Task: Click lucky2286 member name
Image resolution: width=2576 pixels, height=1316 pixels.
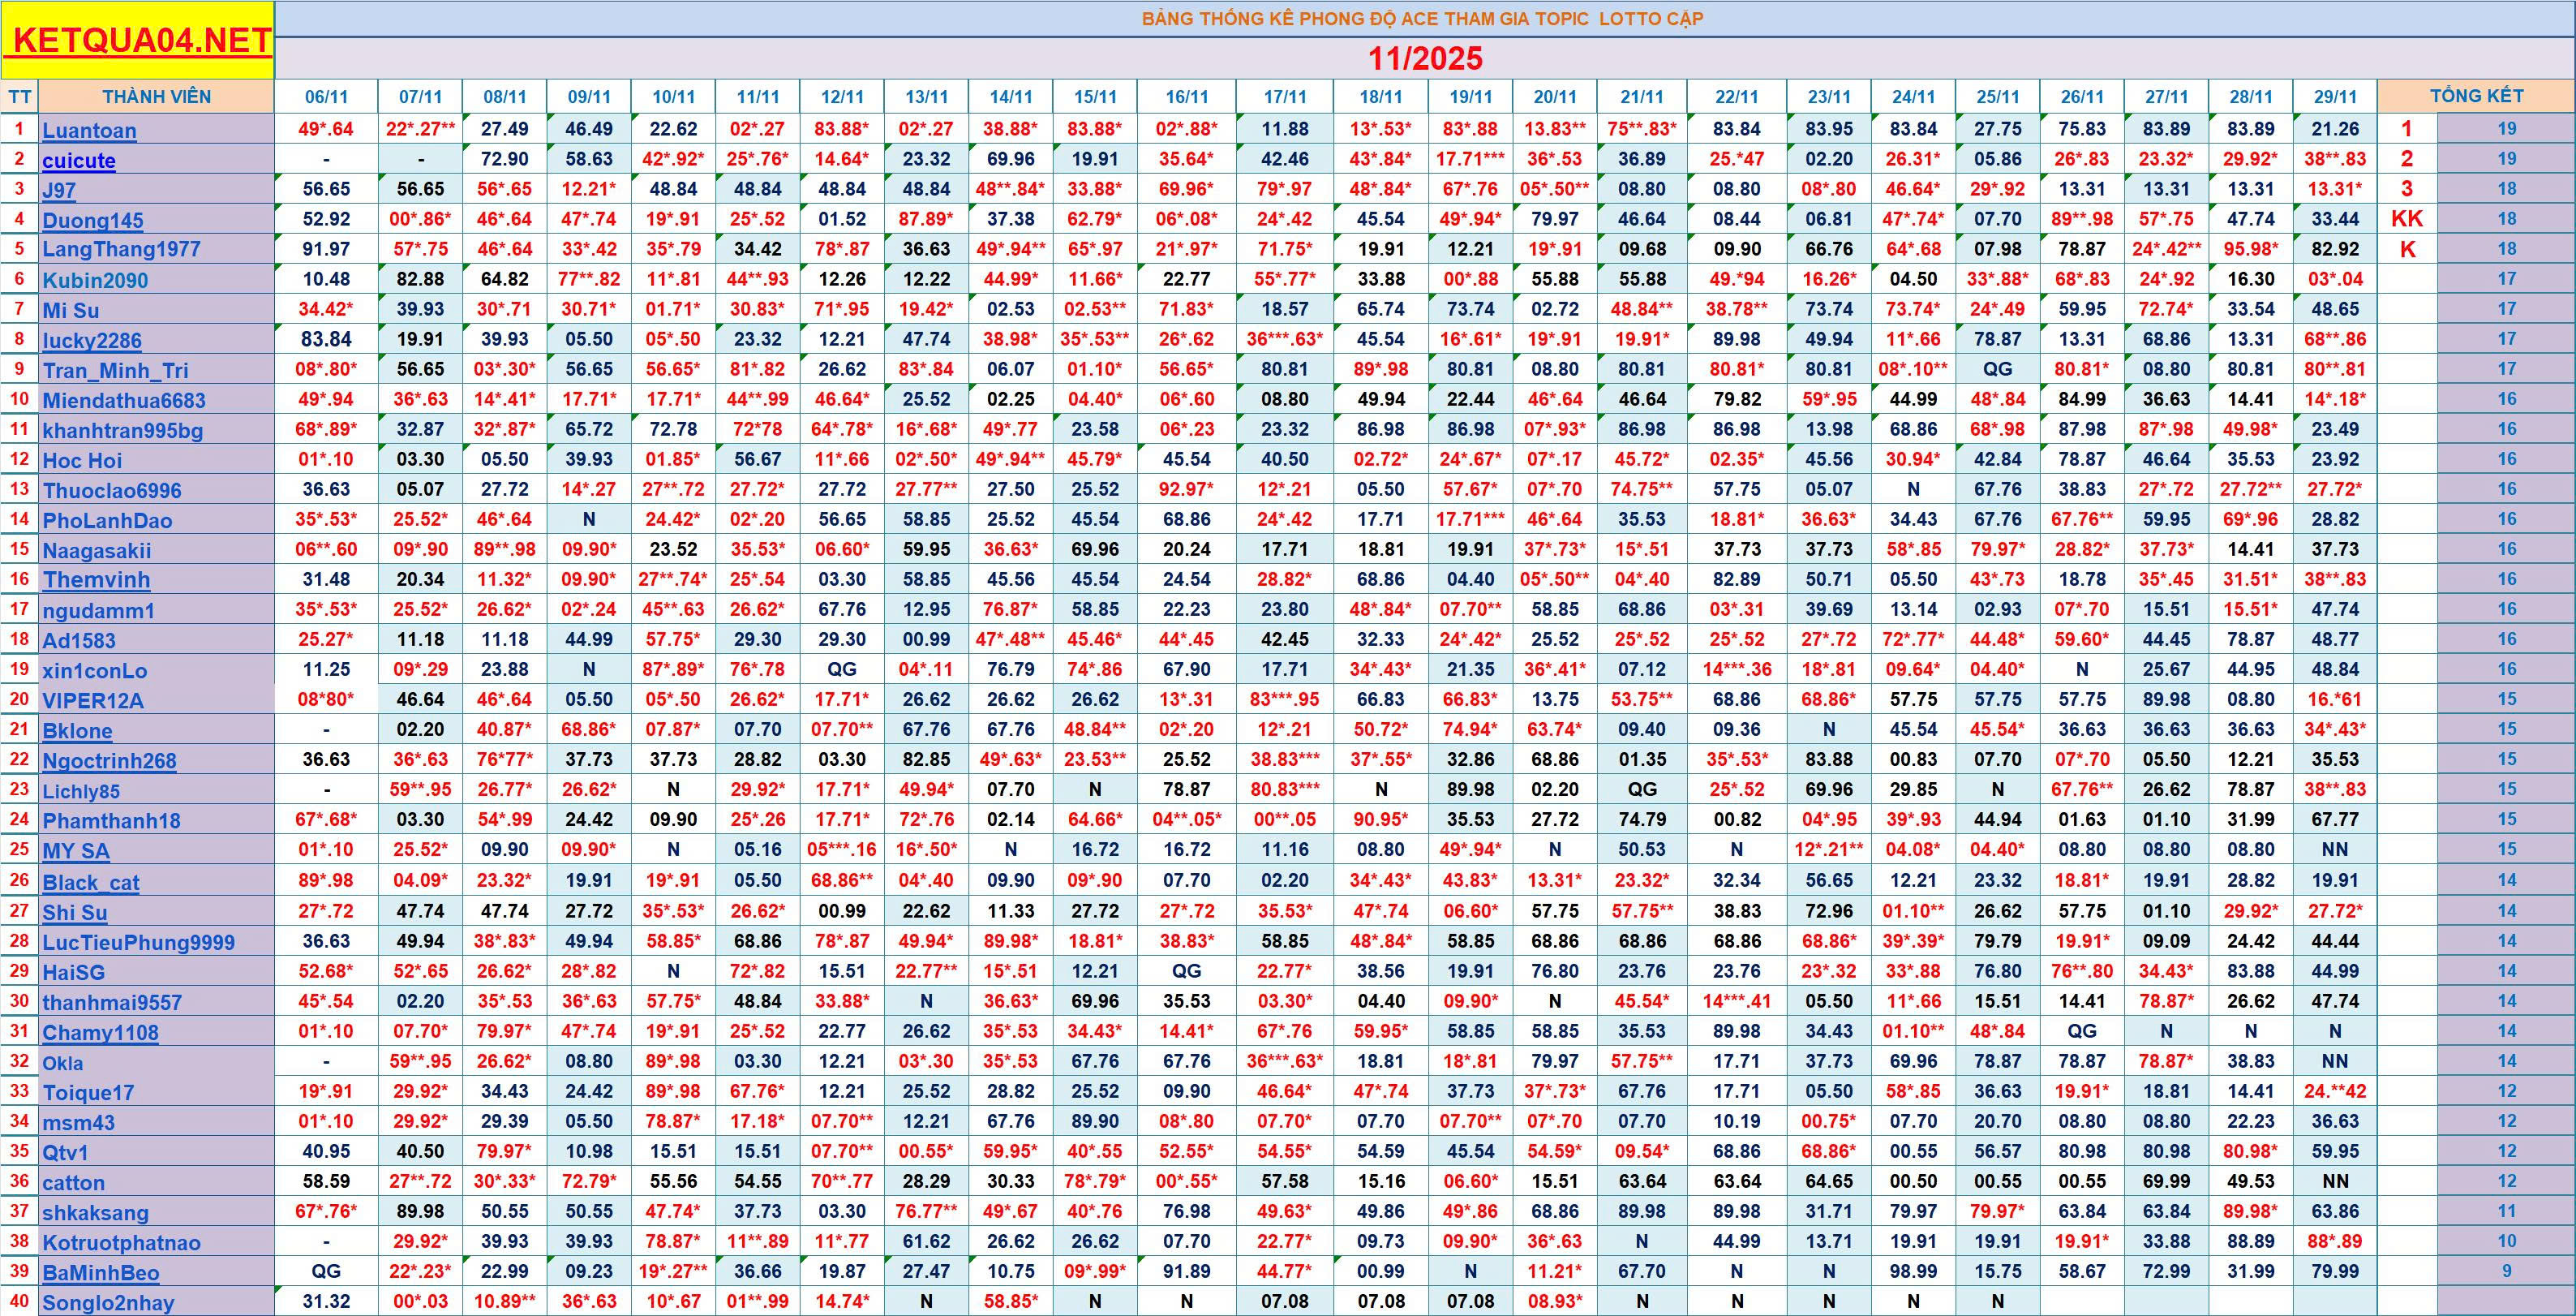Action: (92, 340)
